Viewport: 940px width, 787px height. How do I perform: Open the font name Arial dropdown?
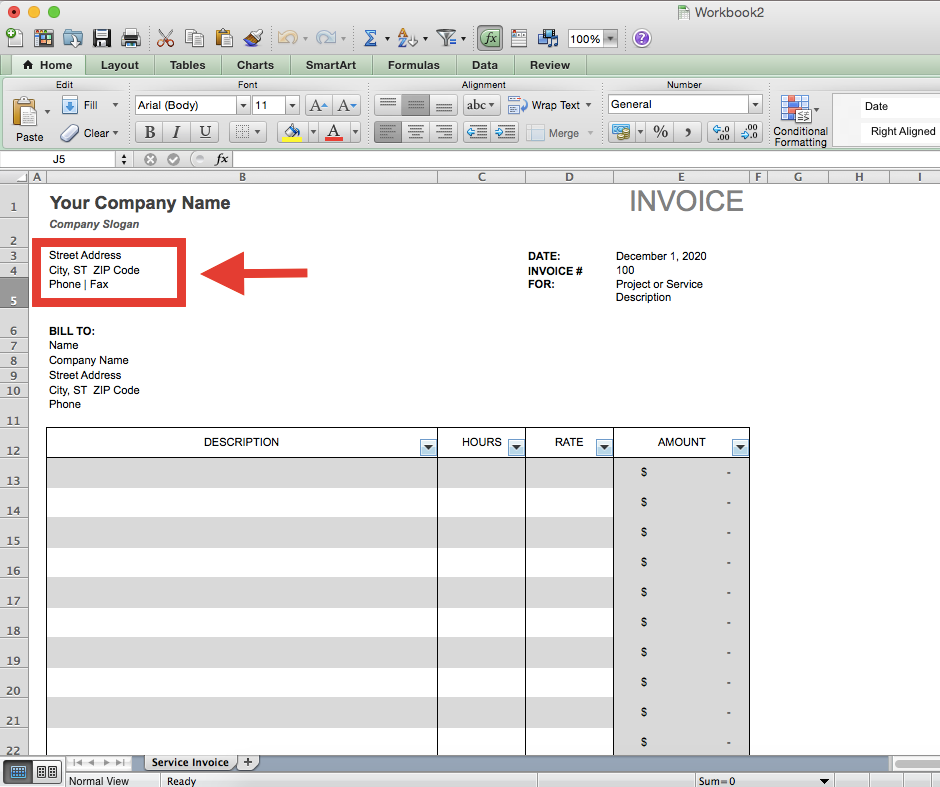pos(243,105)
